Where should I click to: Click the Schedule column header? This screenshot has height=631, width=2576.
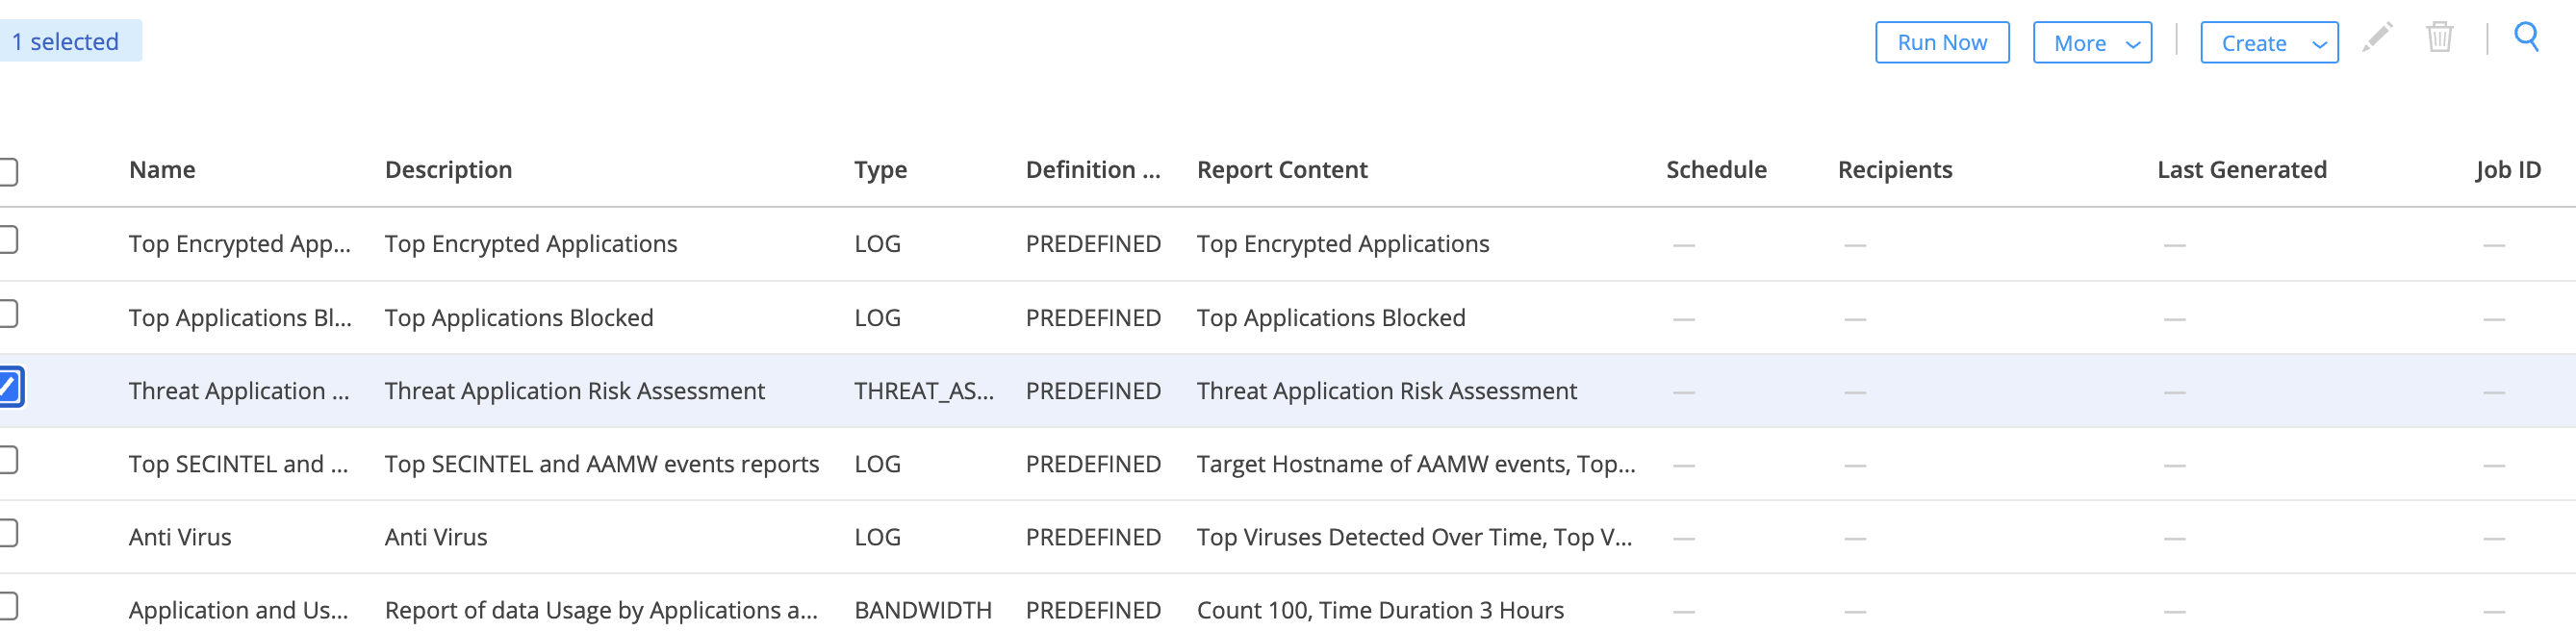[1716, 170]
